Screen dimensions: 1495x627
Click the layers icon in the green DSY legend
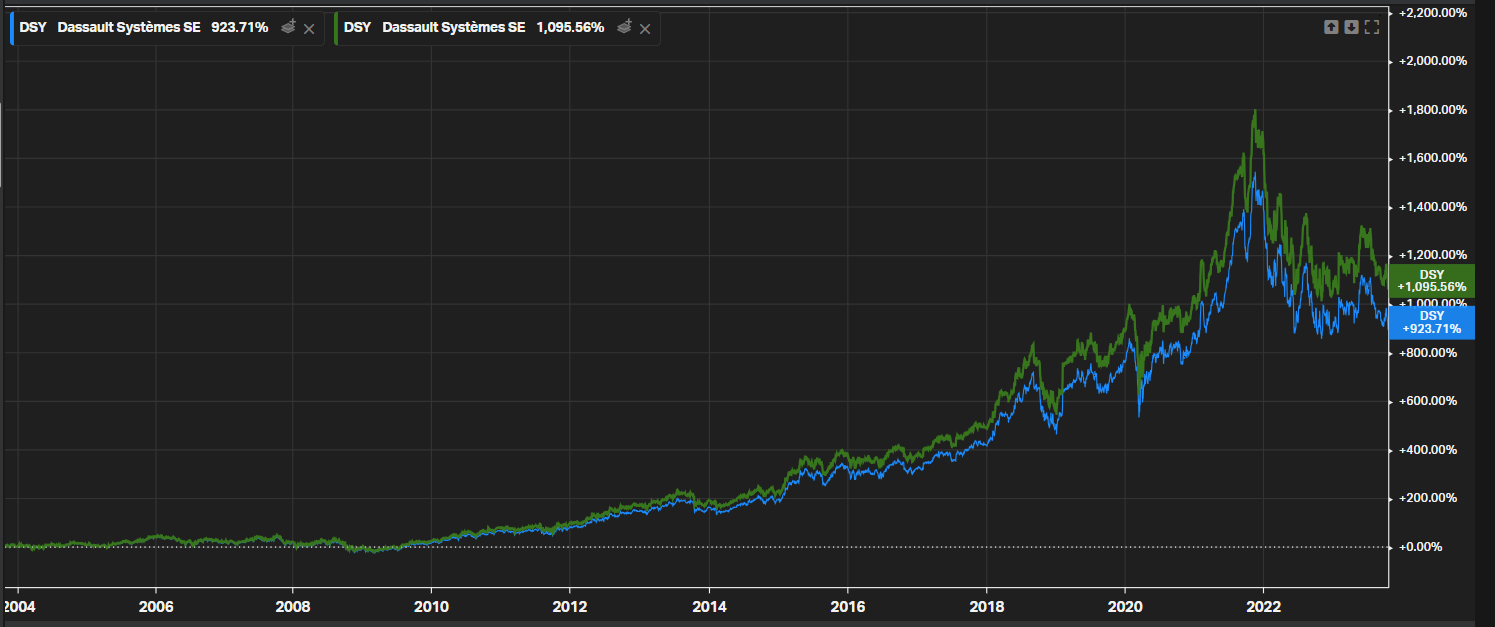624,28
